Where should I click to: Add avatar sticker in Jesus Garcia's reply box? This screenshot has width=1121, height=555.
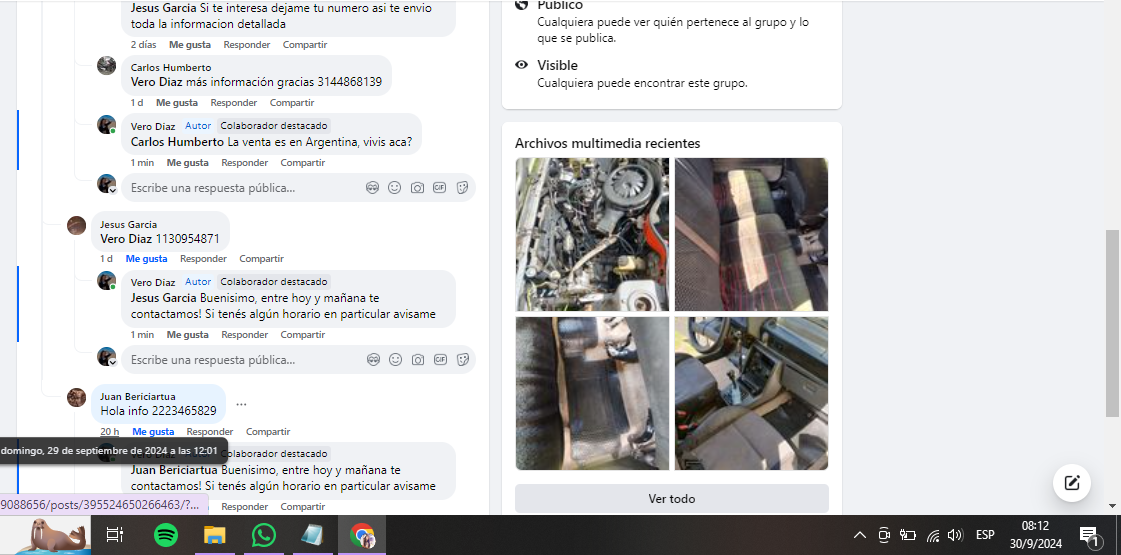click(373, 359)
